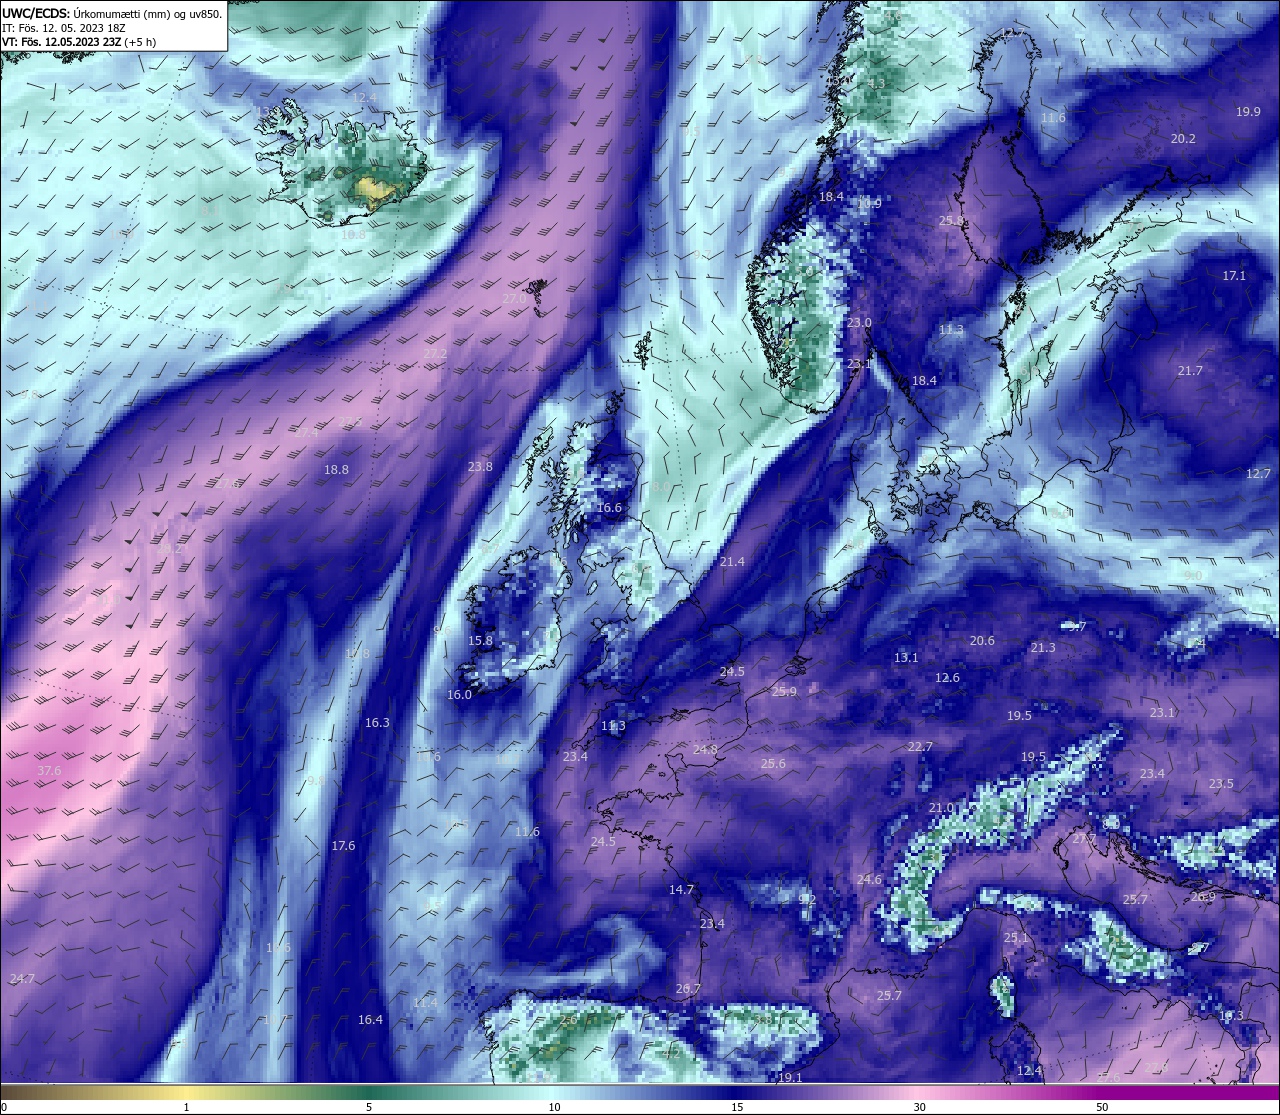
Task: Click the 13.1 value label
Action: pos(906,657)
